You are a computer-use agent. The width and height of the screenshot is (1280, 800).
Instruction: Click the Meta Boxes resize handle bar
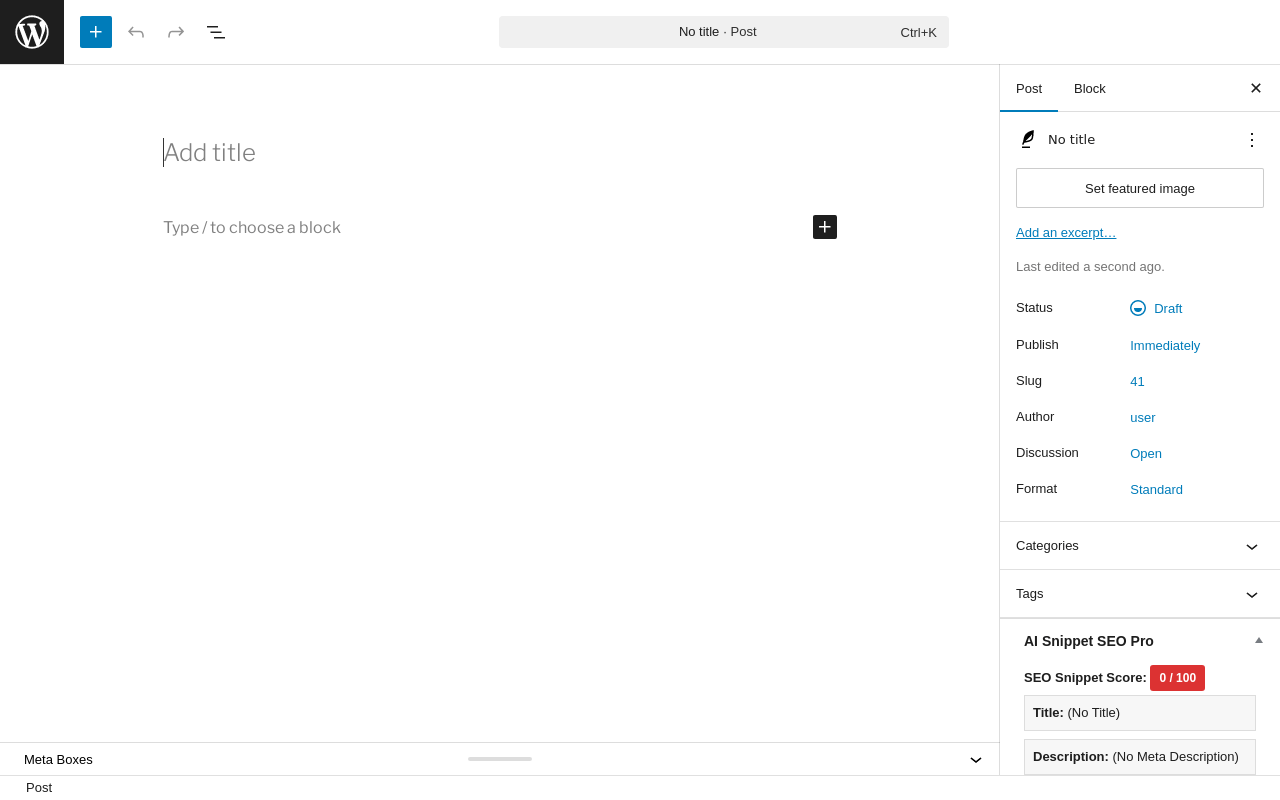click(x=500, y=759)
